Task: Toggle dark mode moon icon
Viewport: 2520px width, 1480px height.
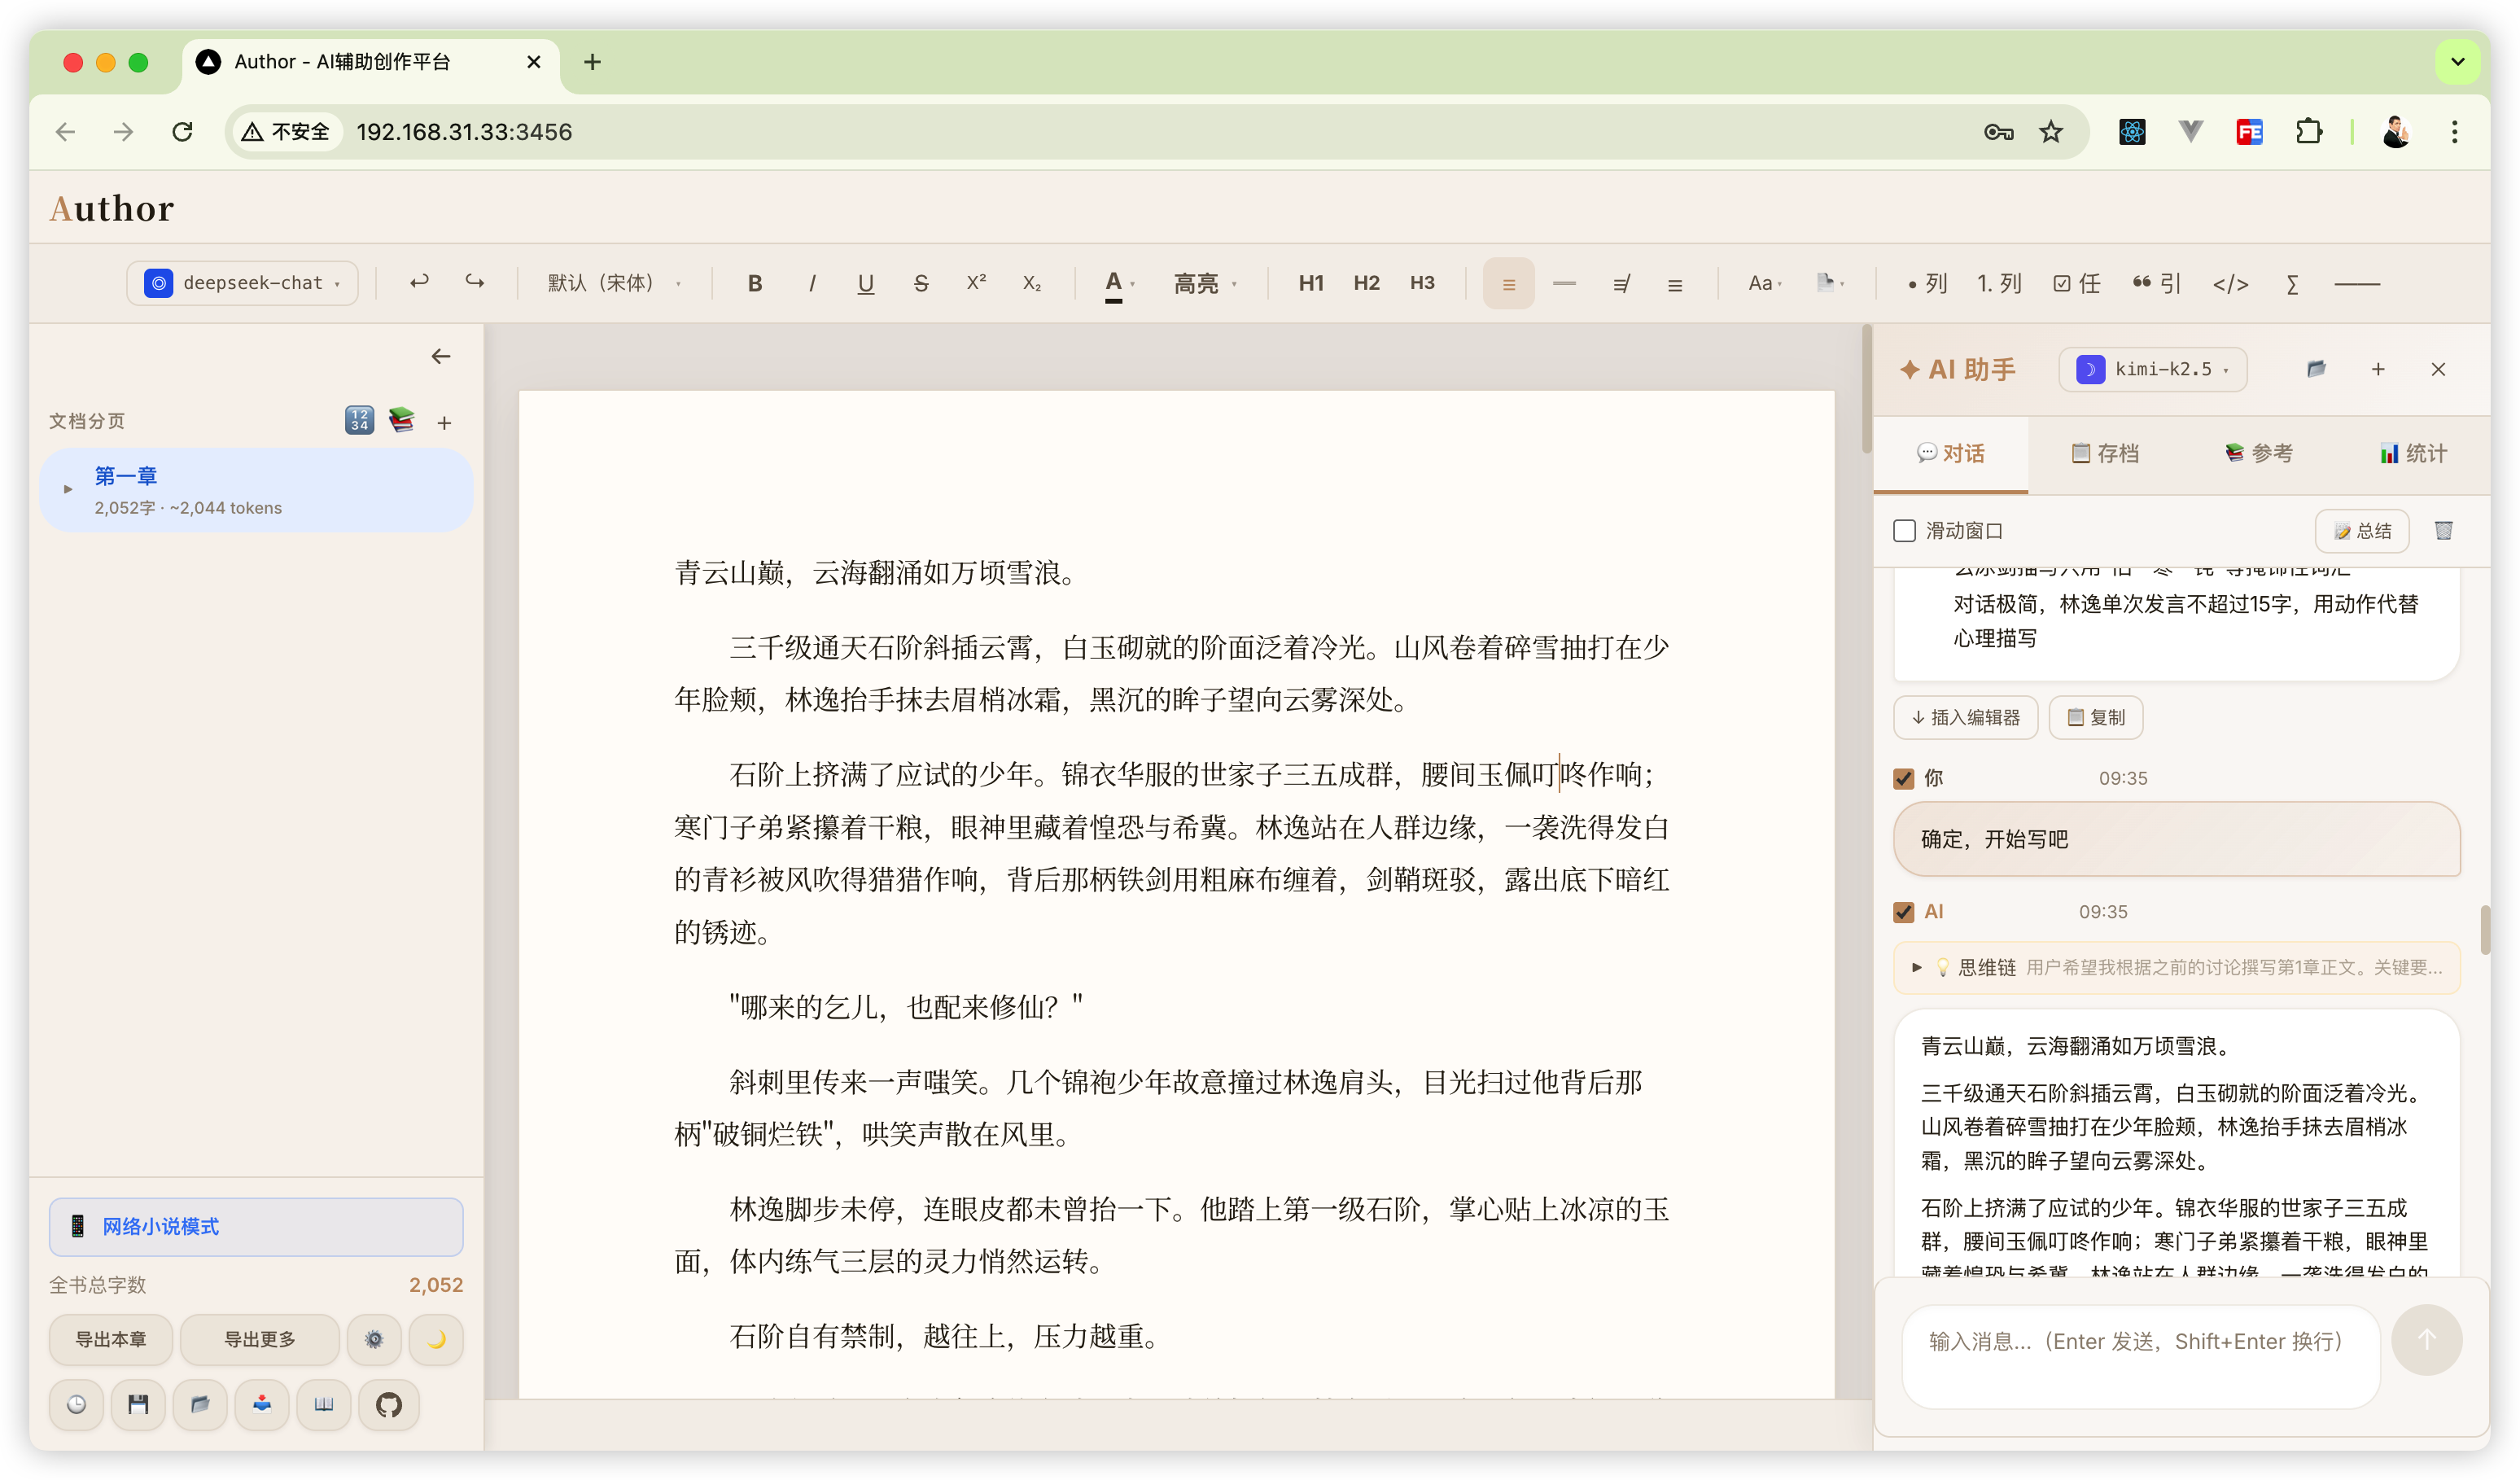Action: [436, 1340]
